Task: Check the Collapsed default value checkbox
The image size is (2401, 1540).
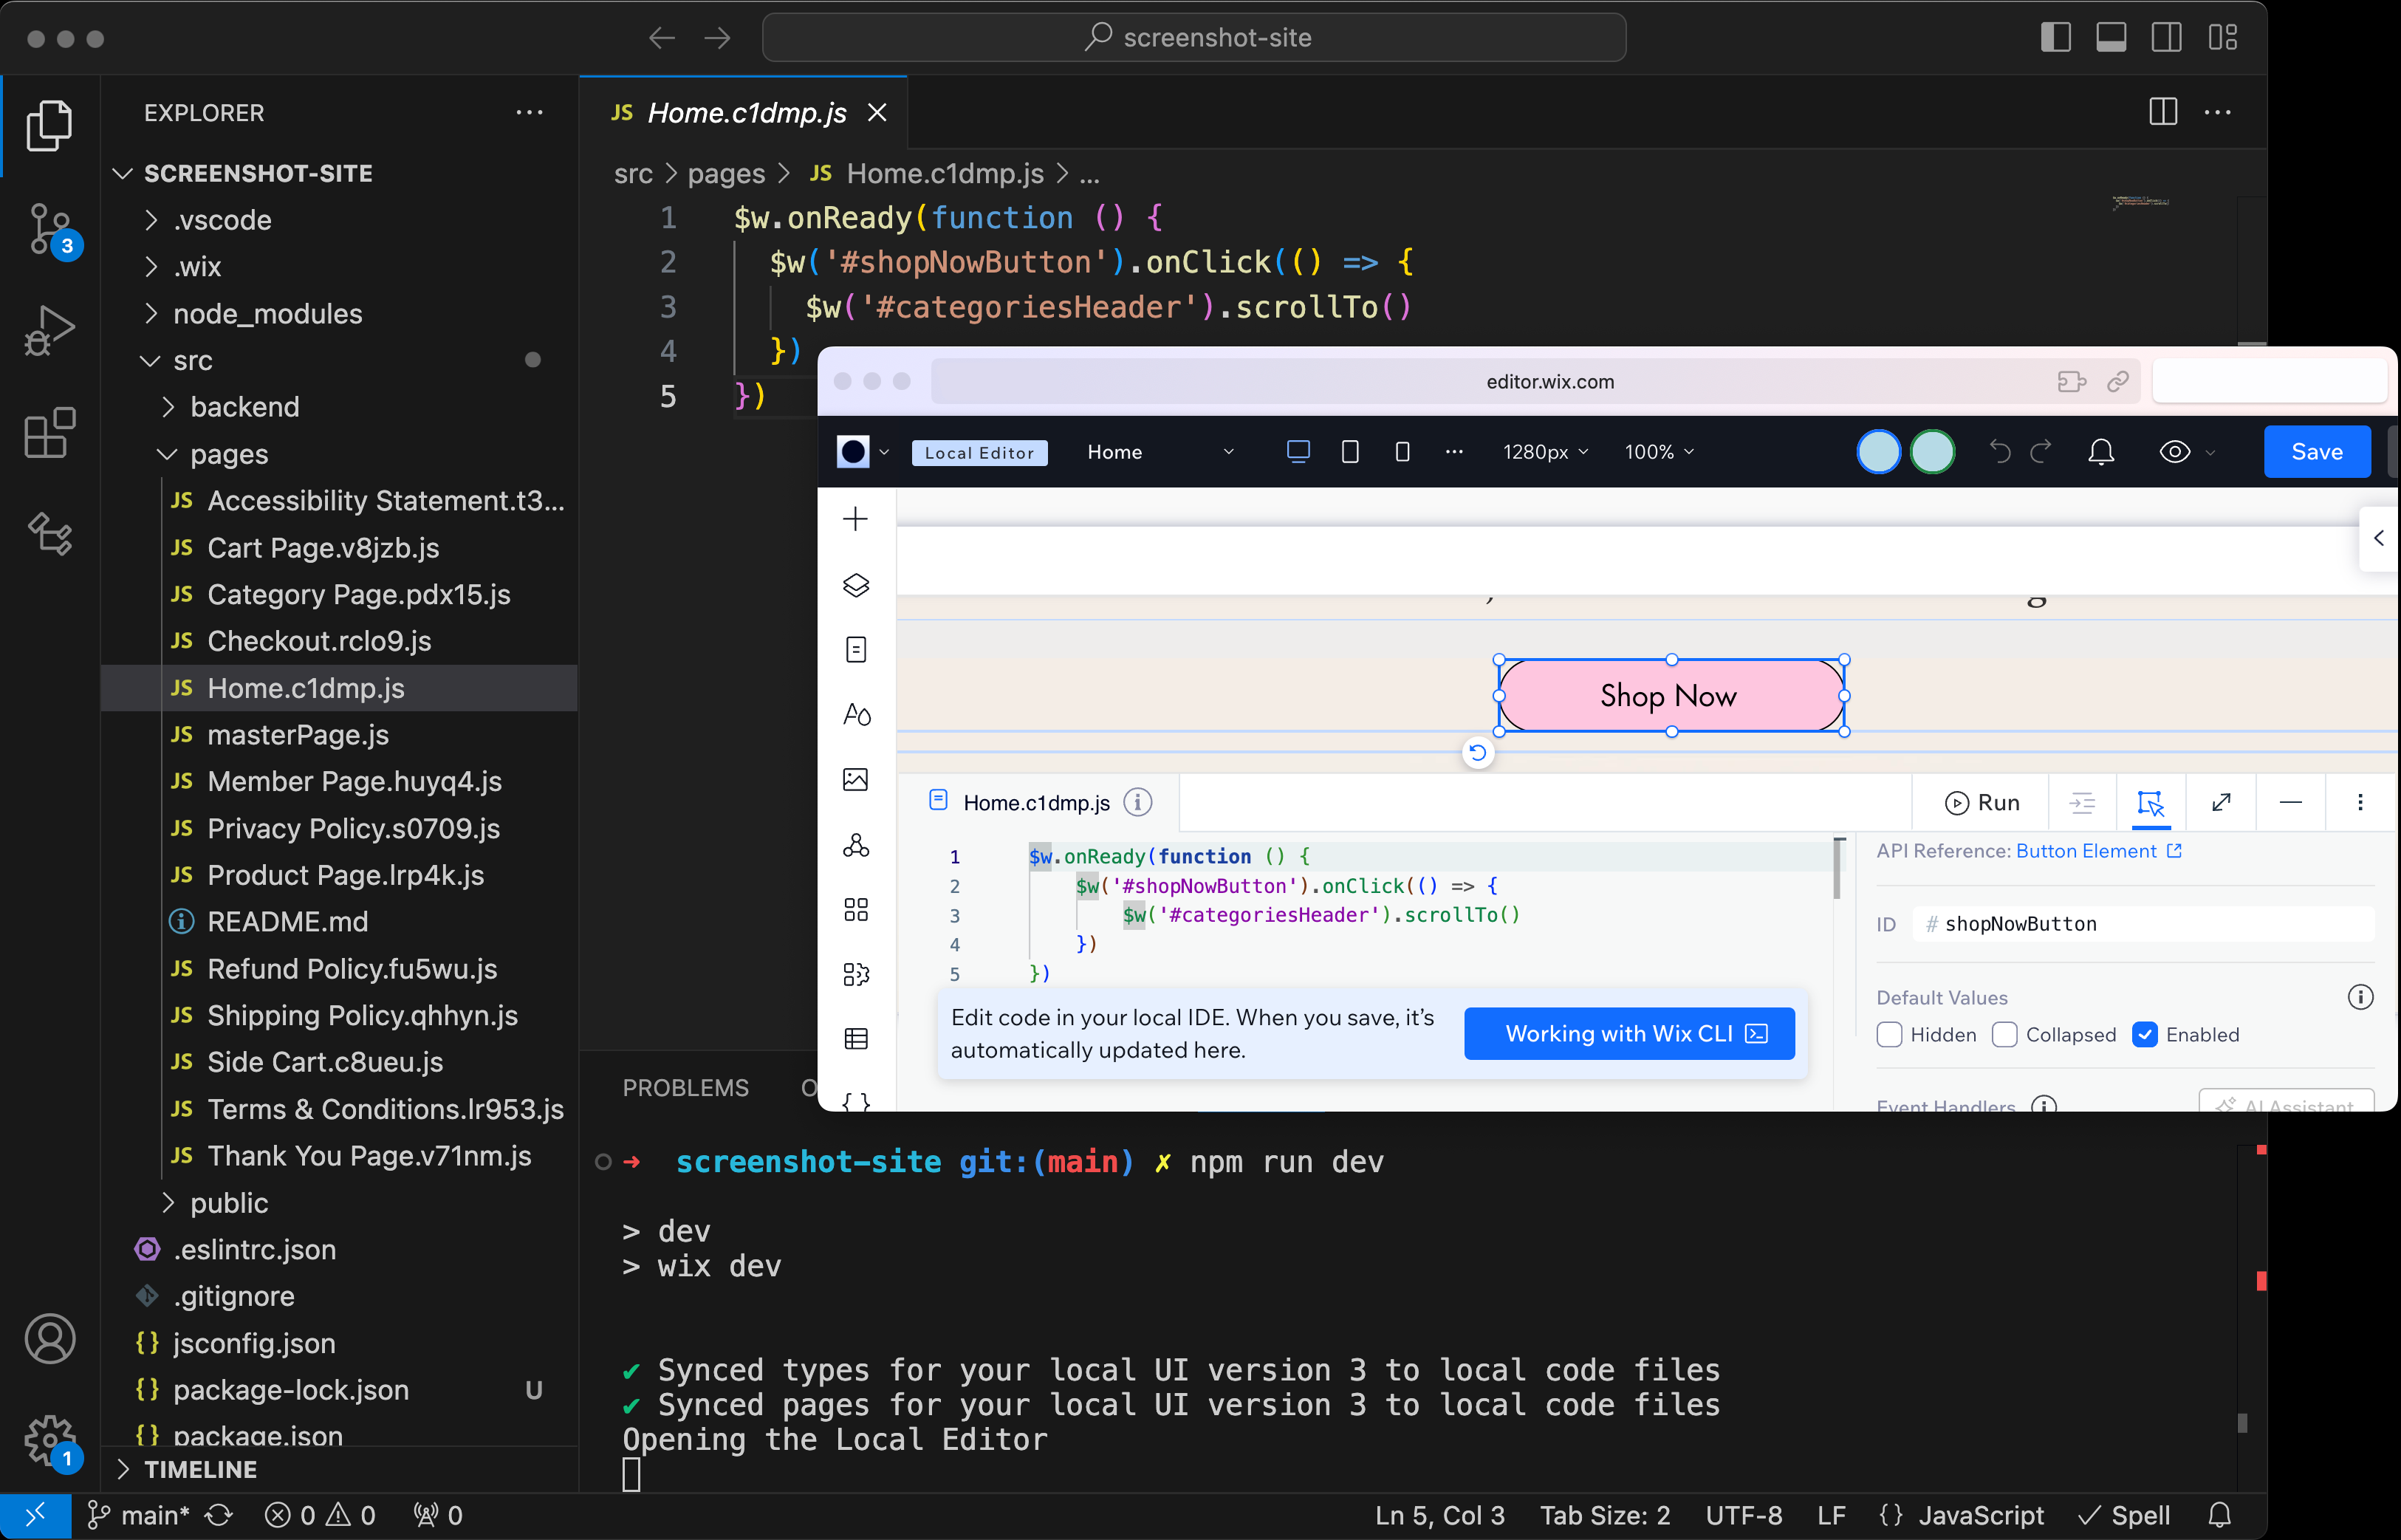Action: click(x=2004, y=1034)
